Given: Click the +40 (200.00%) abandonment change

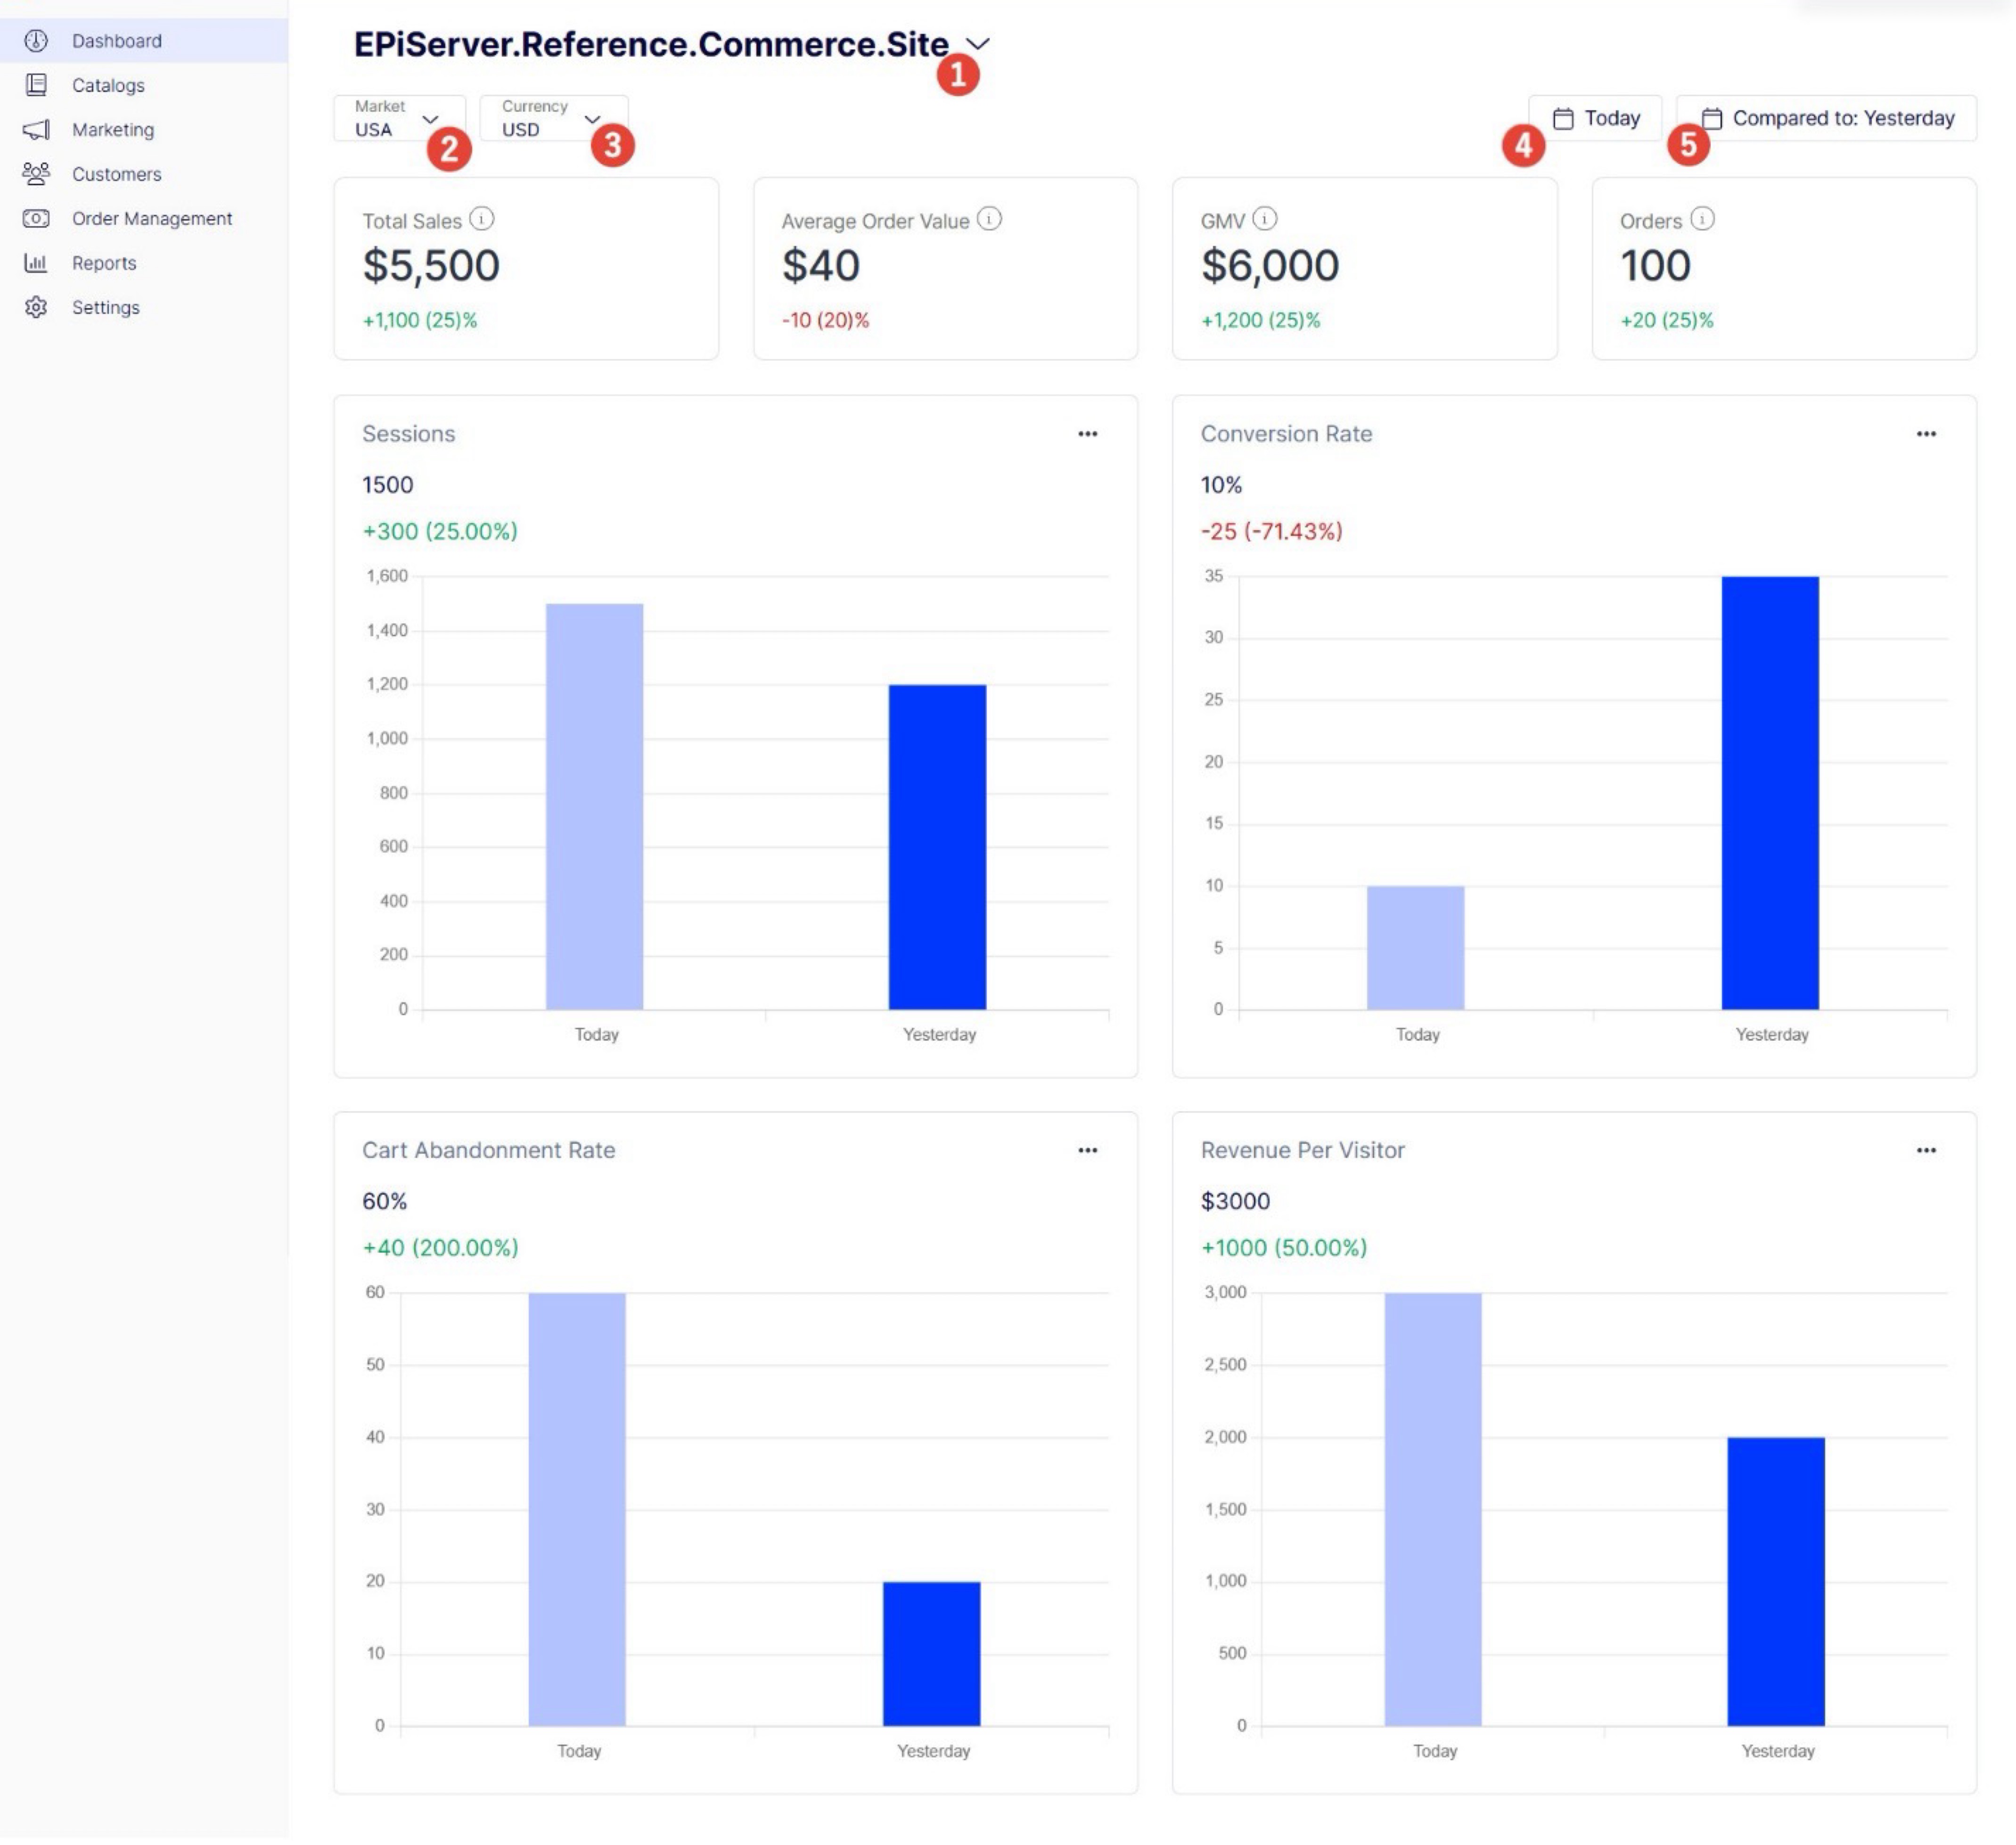Looking at the screenshot, I should coord(440,1249).
